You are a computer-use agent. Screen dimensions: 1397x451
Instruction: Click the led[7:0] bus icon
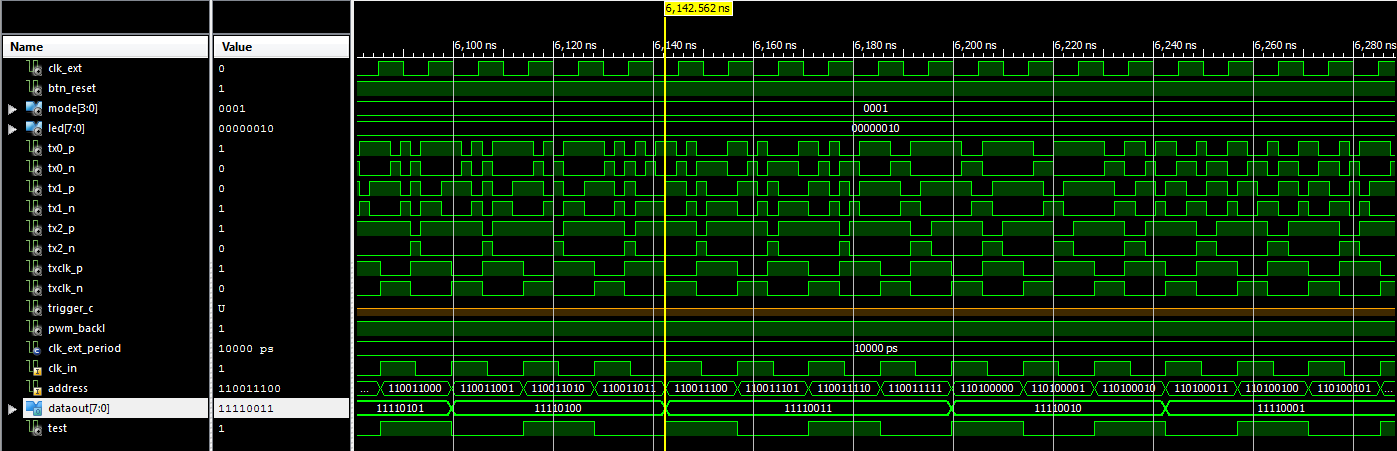[x=34, y=128]
